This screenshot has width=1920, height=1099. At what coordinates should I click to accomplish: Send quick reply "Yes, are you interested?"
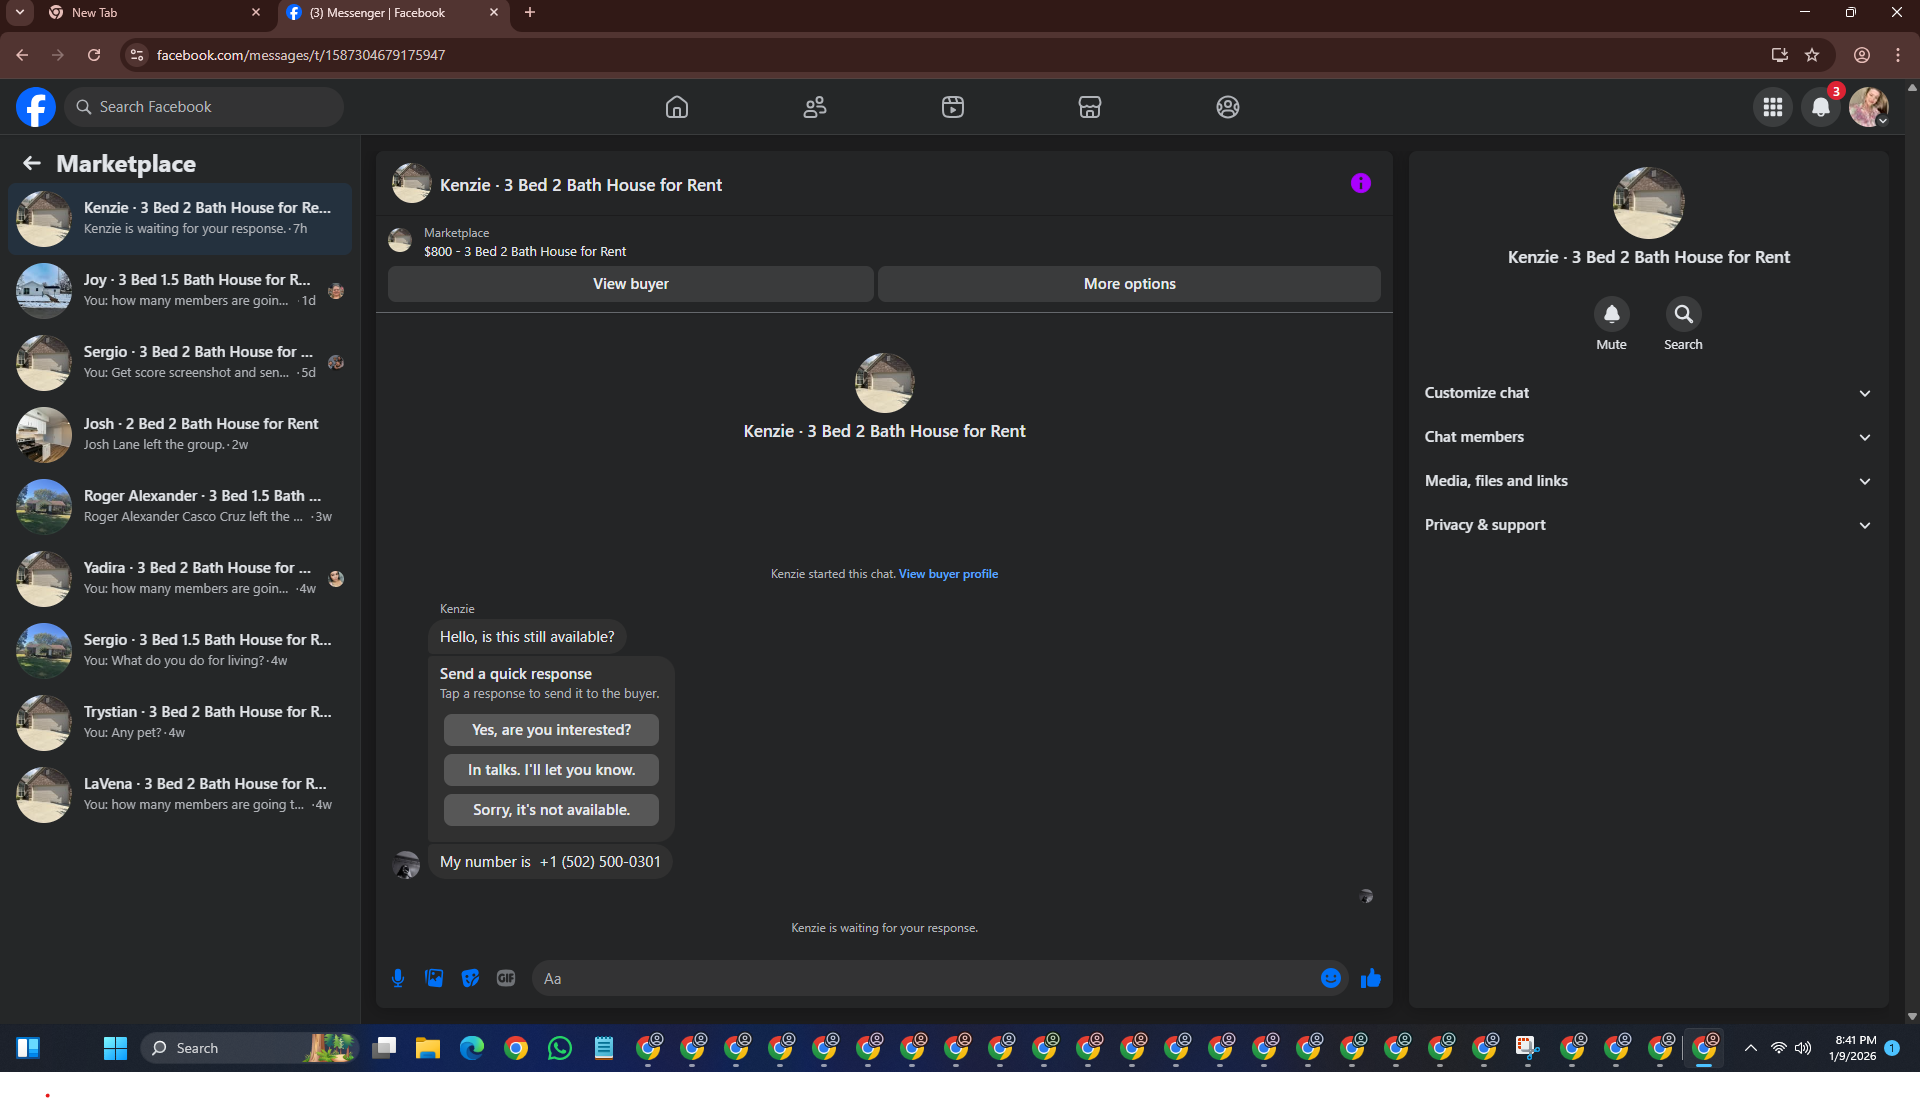click(x=551, y=730)
